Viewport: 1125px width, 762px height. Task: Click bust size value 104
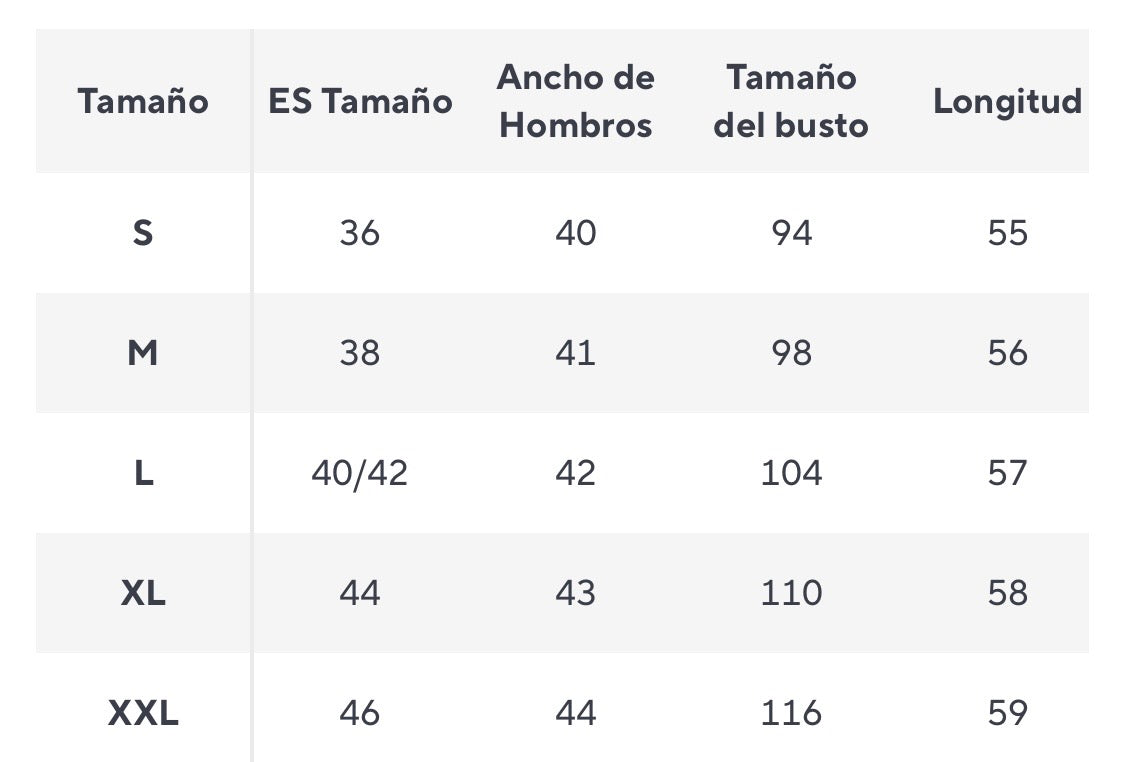pos(791,473)
